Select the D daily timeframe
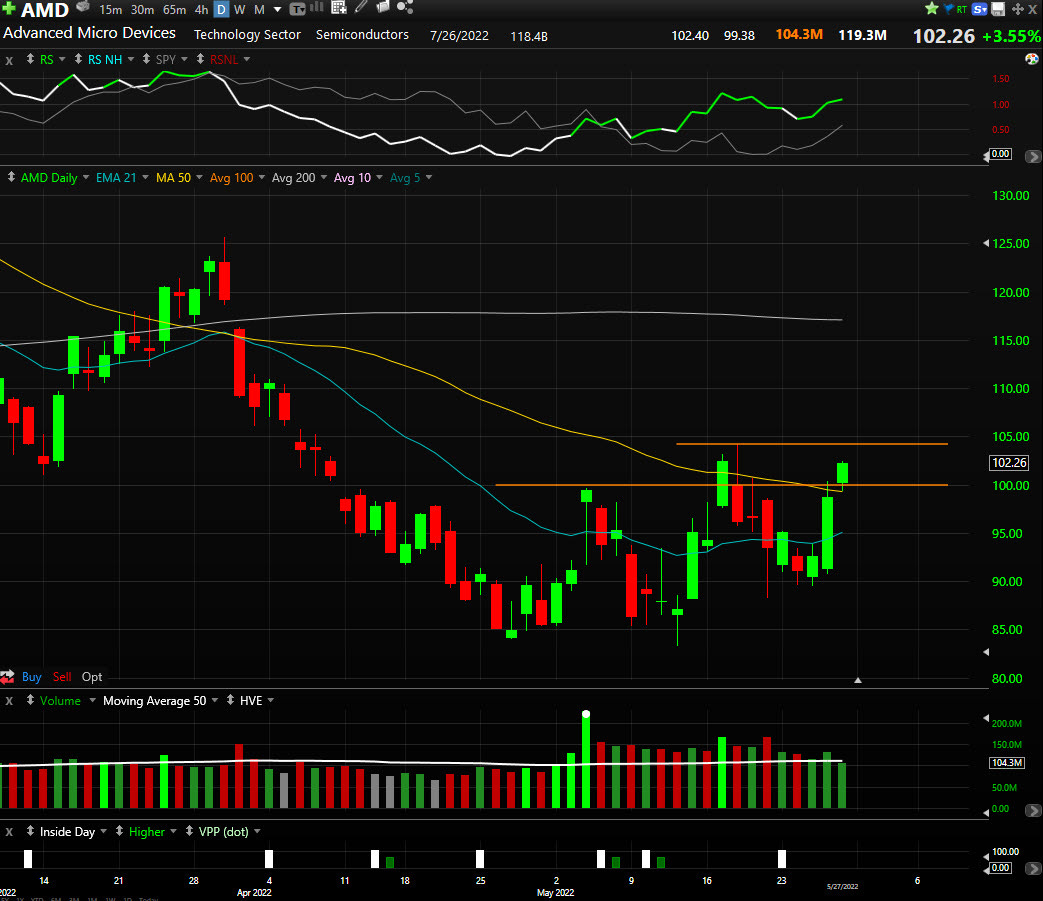Viewport: 1043px width, 901px height. click(222, 10)
